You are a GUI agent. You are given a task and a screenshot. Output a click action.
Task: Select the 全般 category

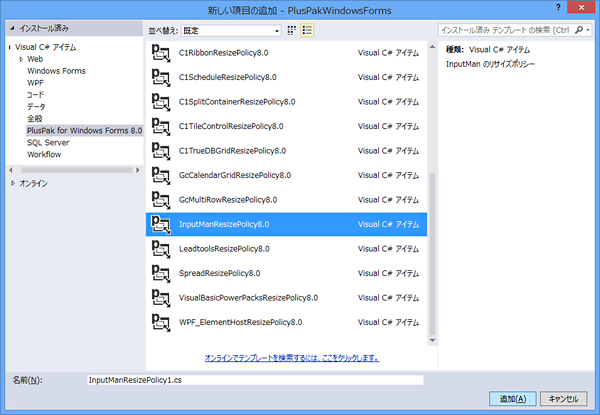click(x=34, y=119)
